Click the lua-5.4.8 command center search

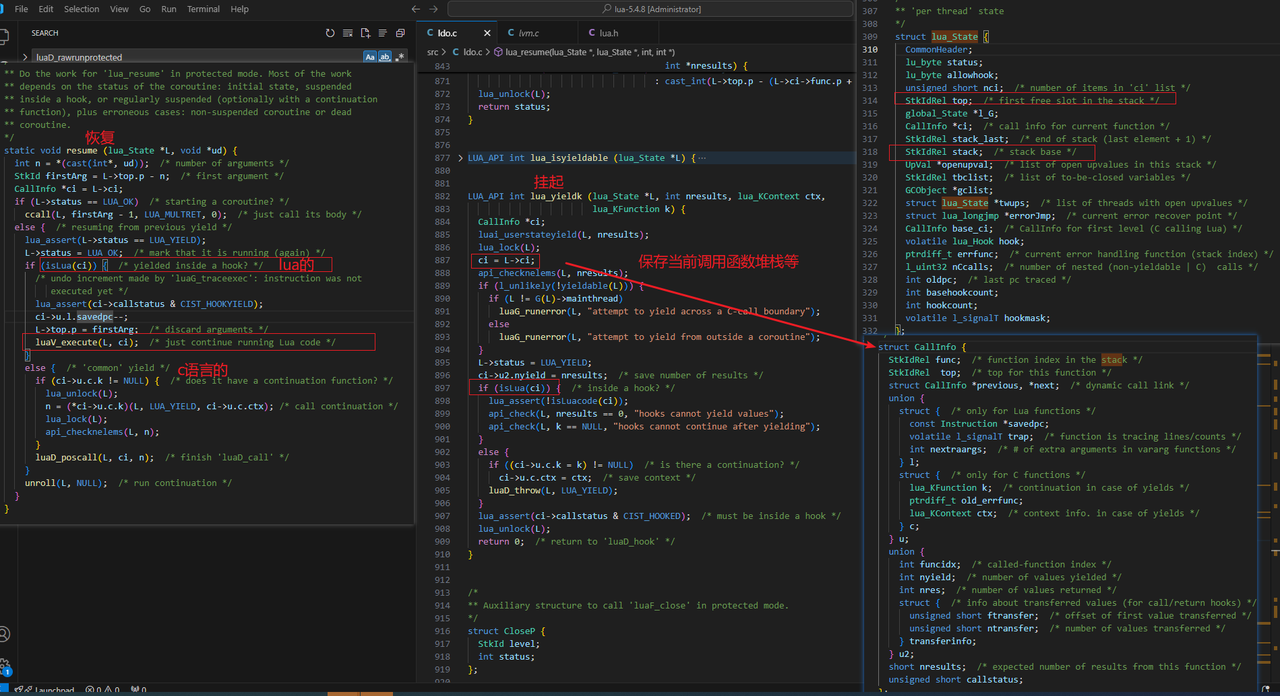(650, 9)
